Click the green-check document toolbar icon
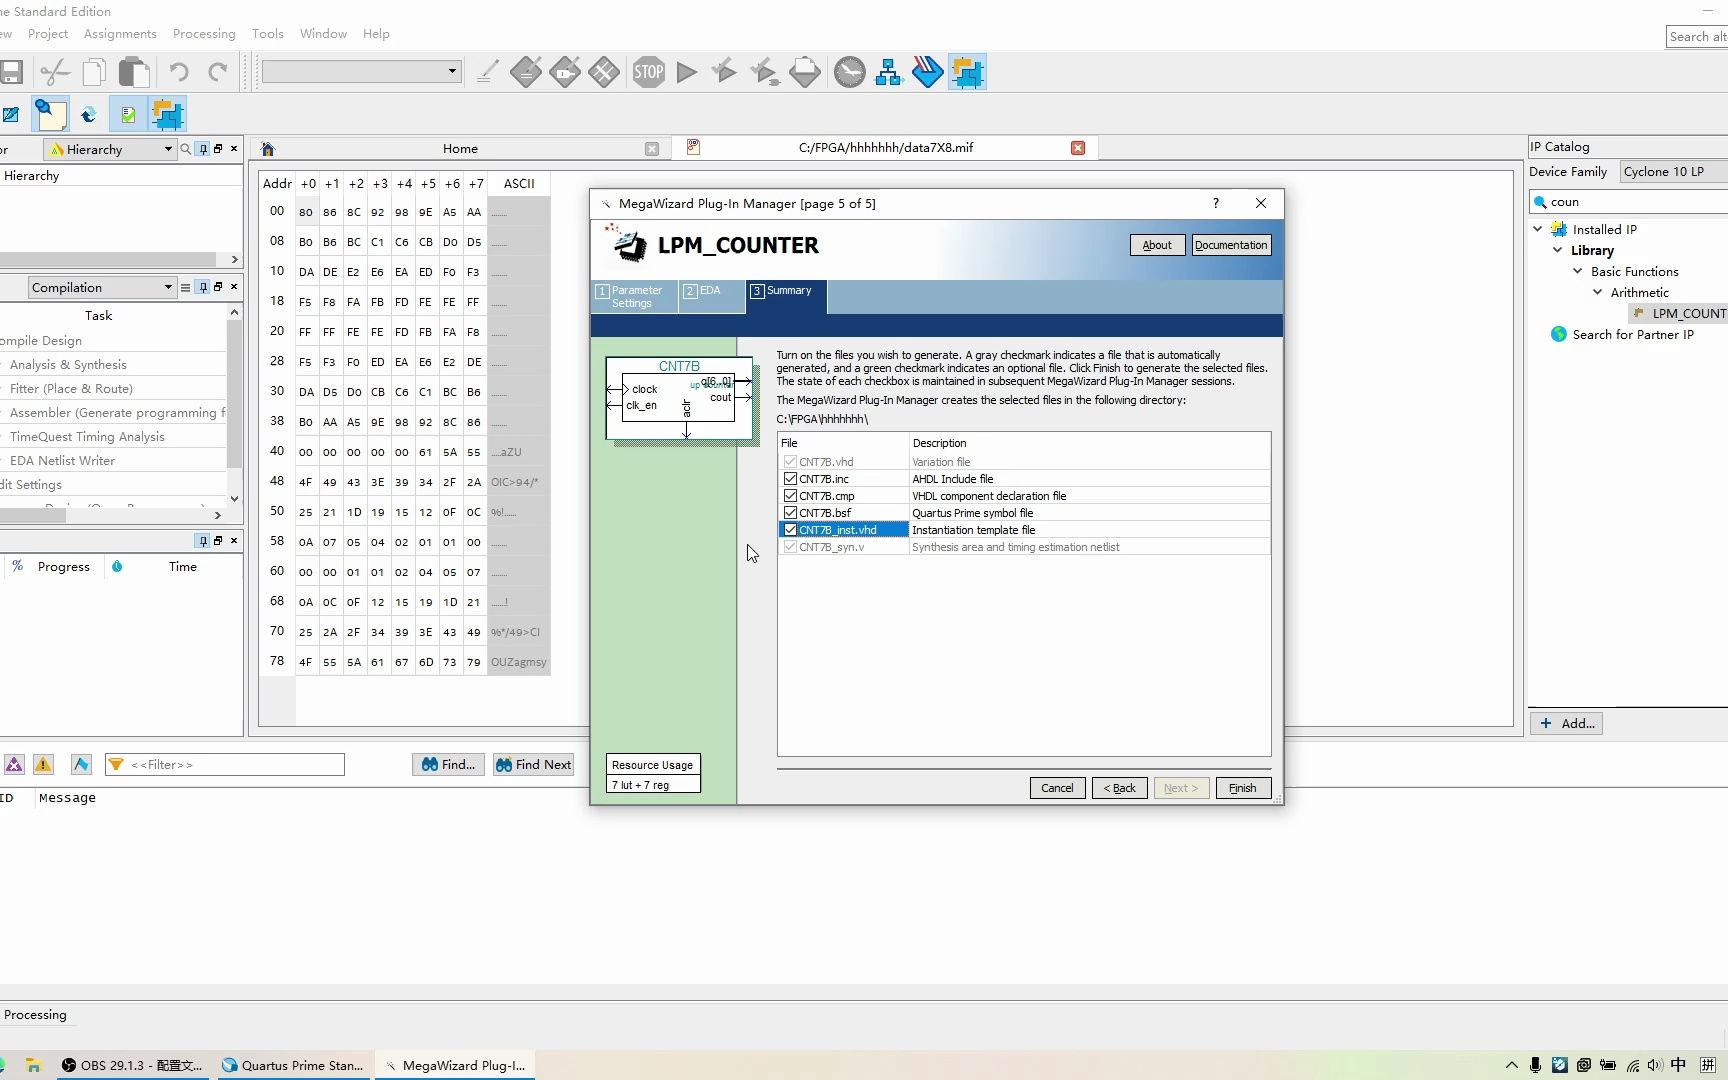This screenshot has width=1728, height=1080. [128, 114]
